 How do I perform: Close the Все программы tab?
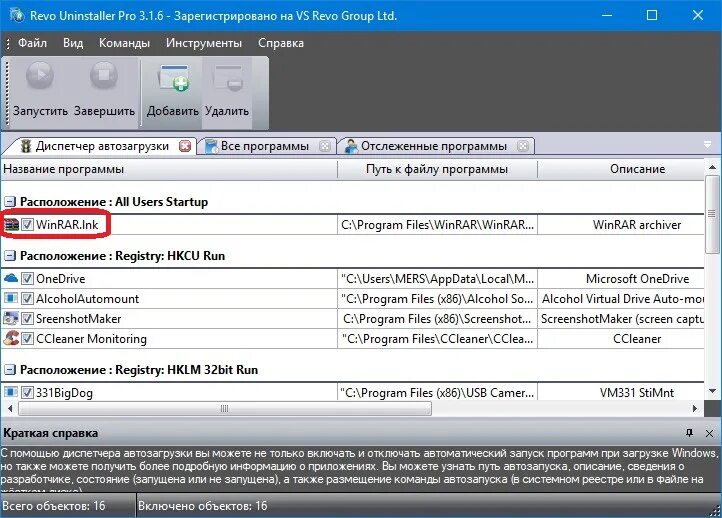pos(325,146)
